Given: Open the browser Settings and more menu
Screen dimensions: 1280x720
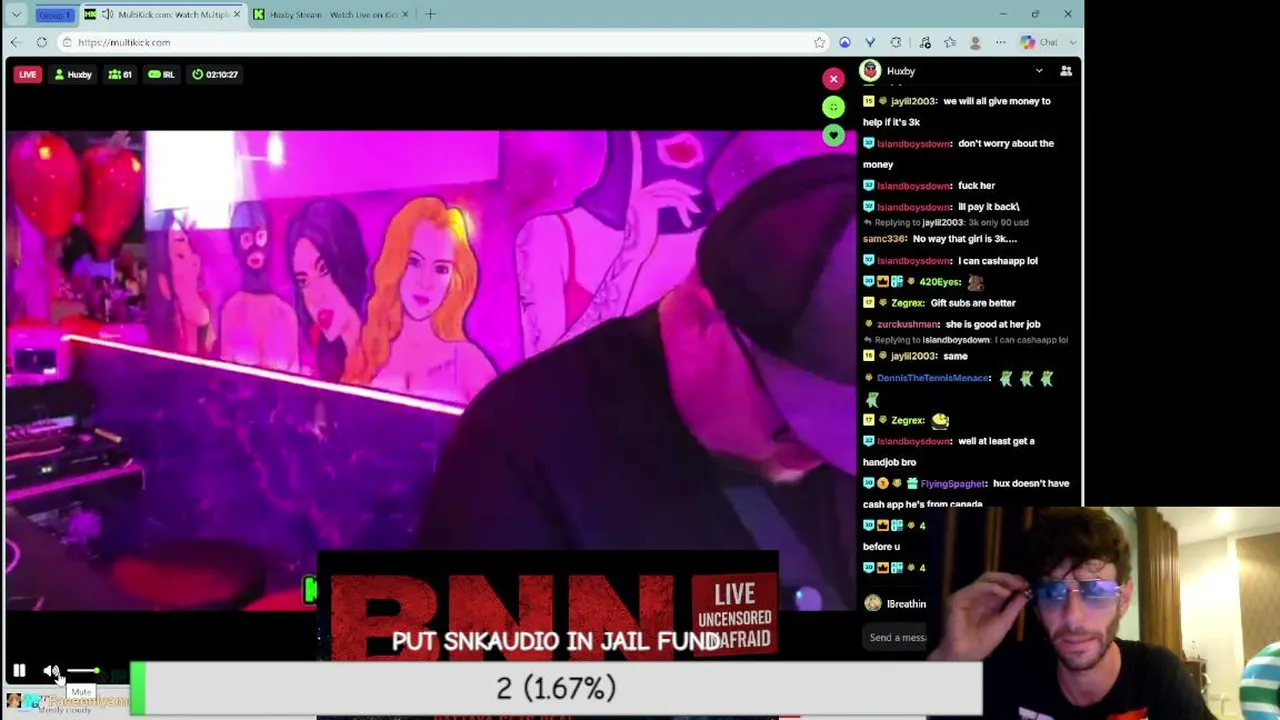Looking at the screenshot, I should coord(1001,42).
